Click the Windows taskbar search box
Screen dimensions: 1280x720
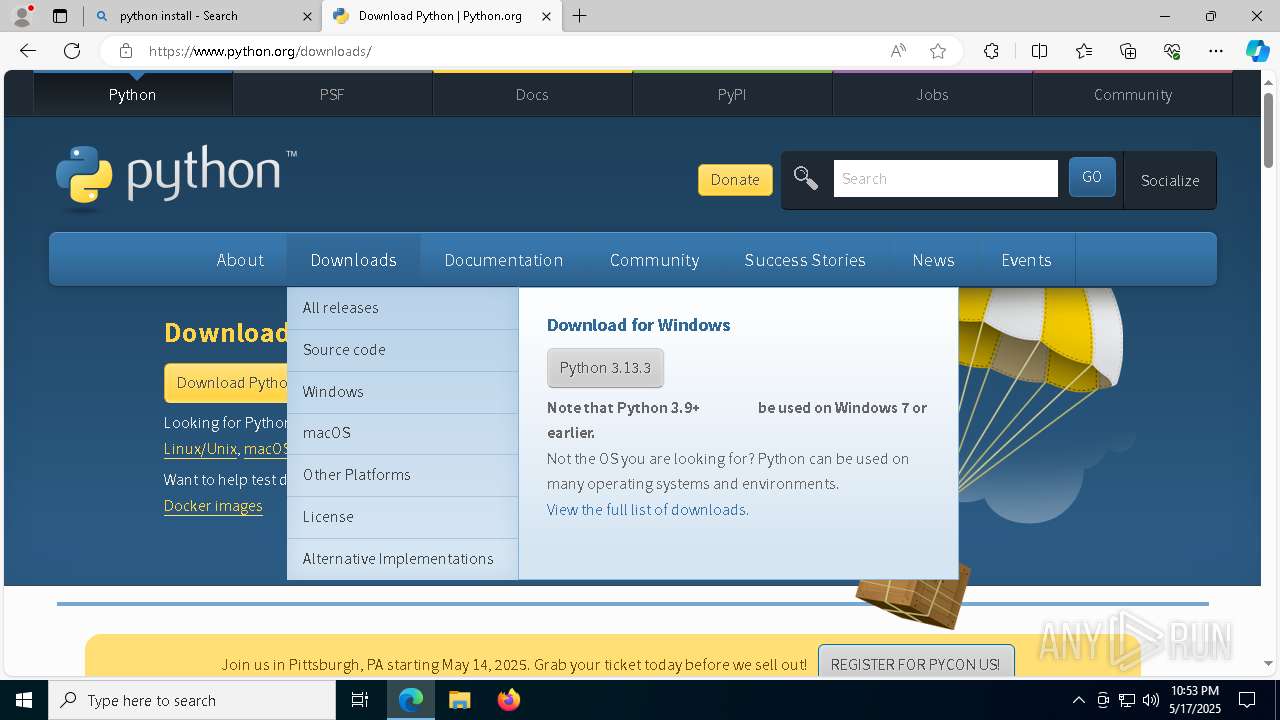(192, 700)
